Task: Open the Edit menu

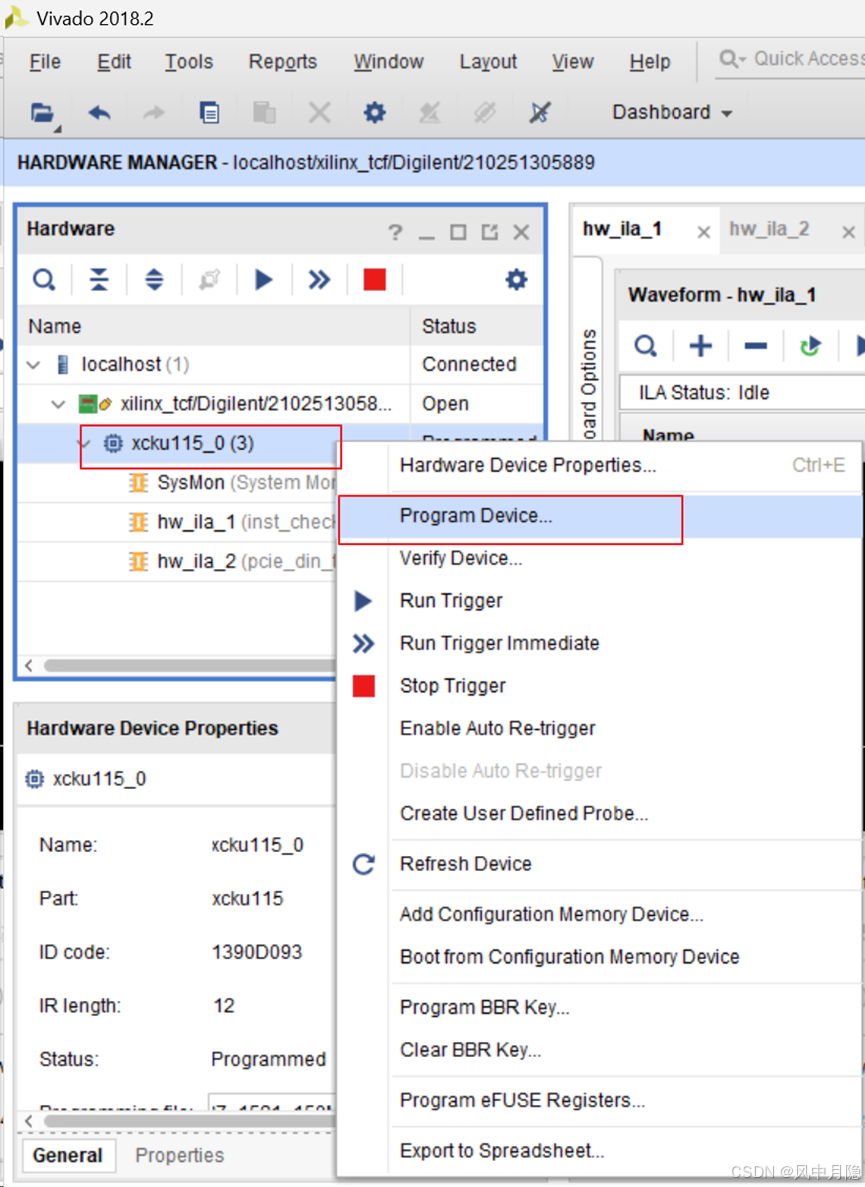Action: (114, 62)
